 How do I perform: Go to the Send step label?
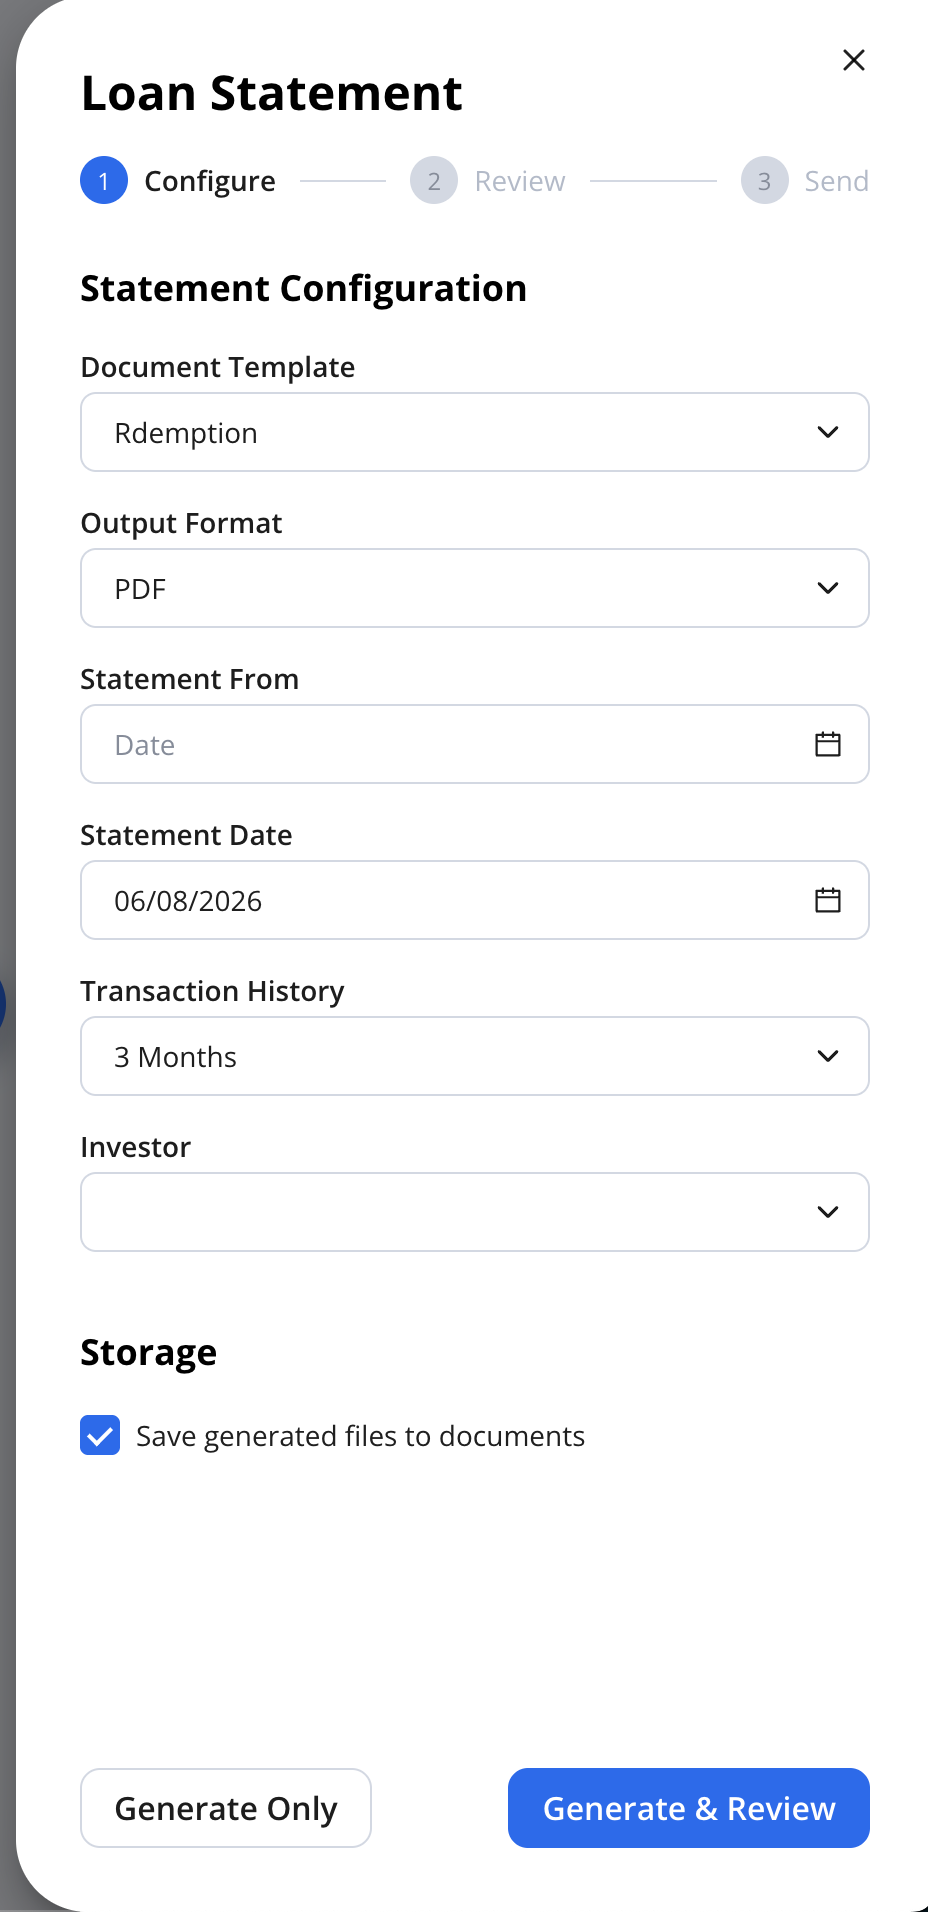(x=837, y=181)
